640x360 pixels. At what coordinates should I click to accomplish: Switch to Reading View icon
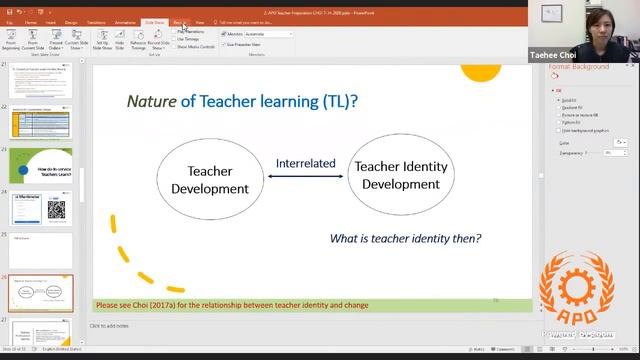click(x=552, y=349)
